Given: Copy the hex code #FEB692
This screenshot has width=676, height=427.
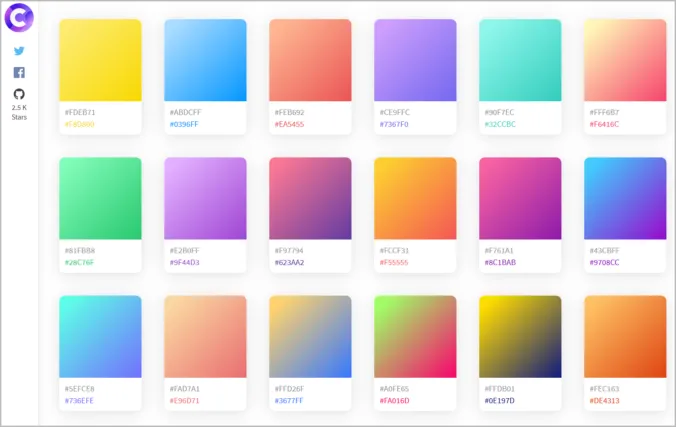Looking at the screenshot, I should [289, 112].
